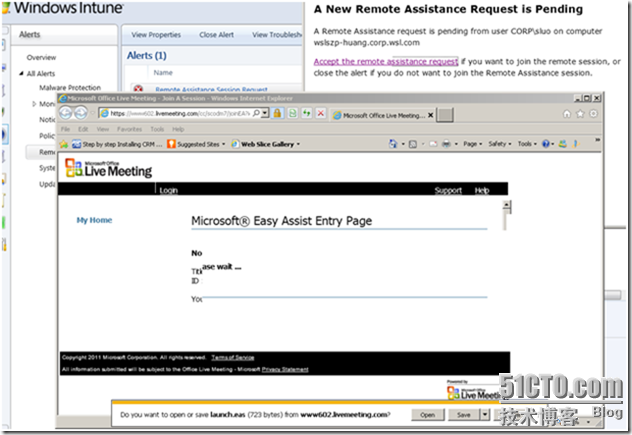Click the security lock icon
Viewport: 632px width, 435px height.
pos(277,113)
